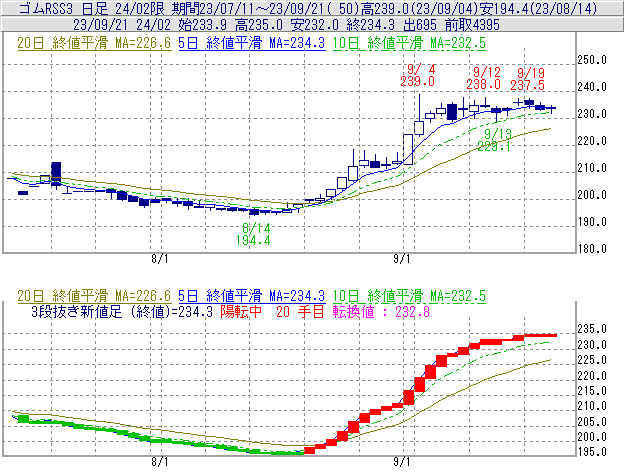Click the top chart's 10日 終値平滑 MA=232.5 legend
The width and height of the screenshot is (624, 475).
[x=409, y=43]
